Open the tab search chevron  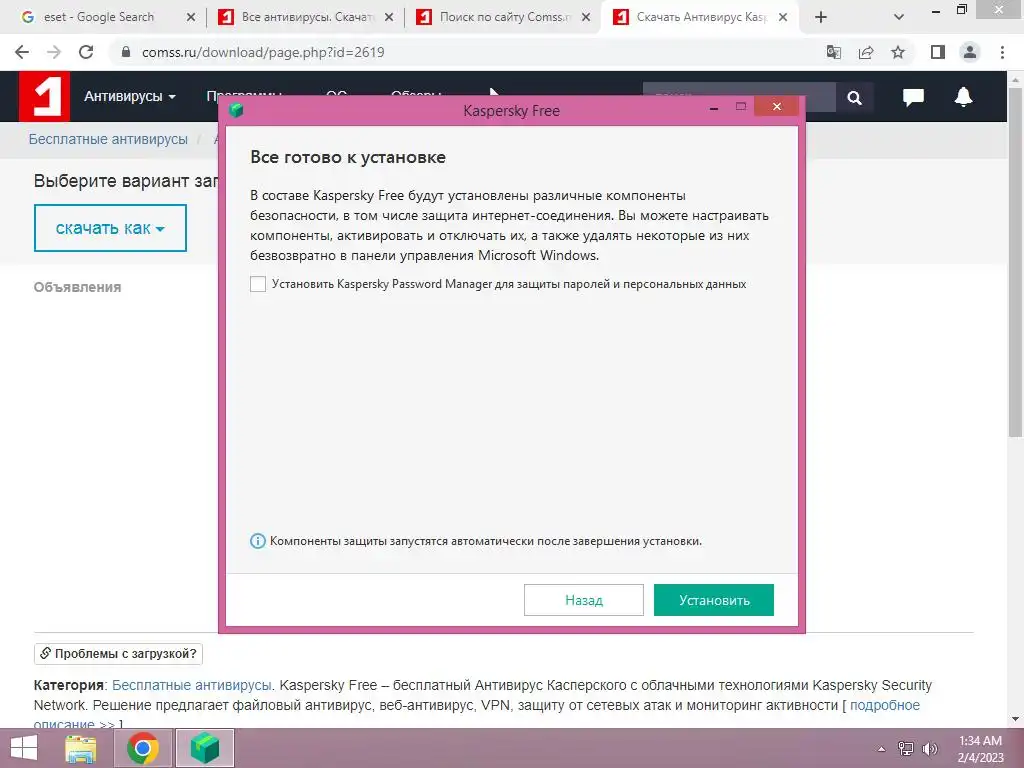[x=899, y=18]
